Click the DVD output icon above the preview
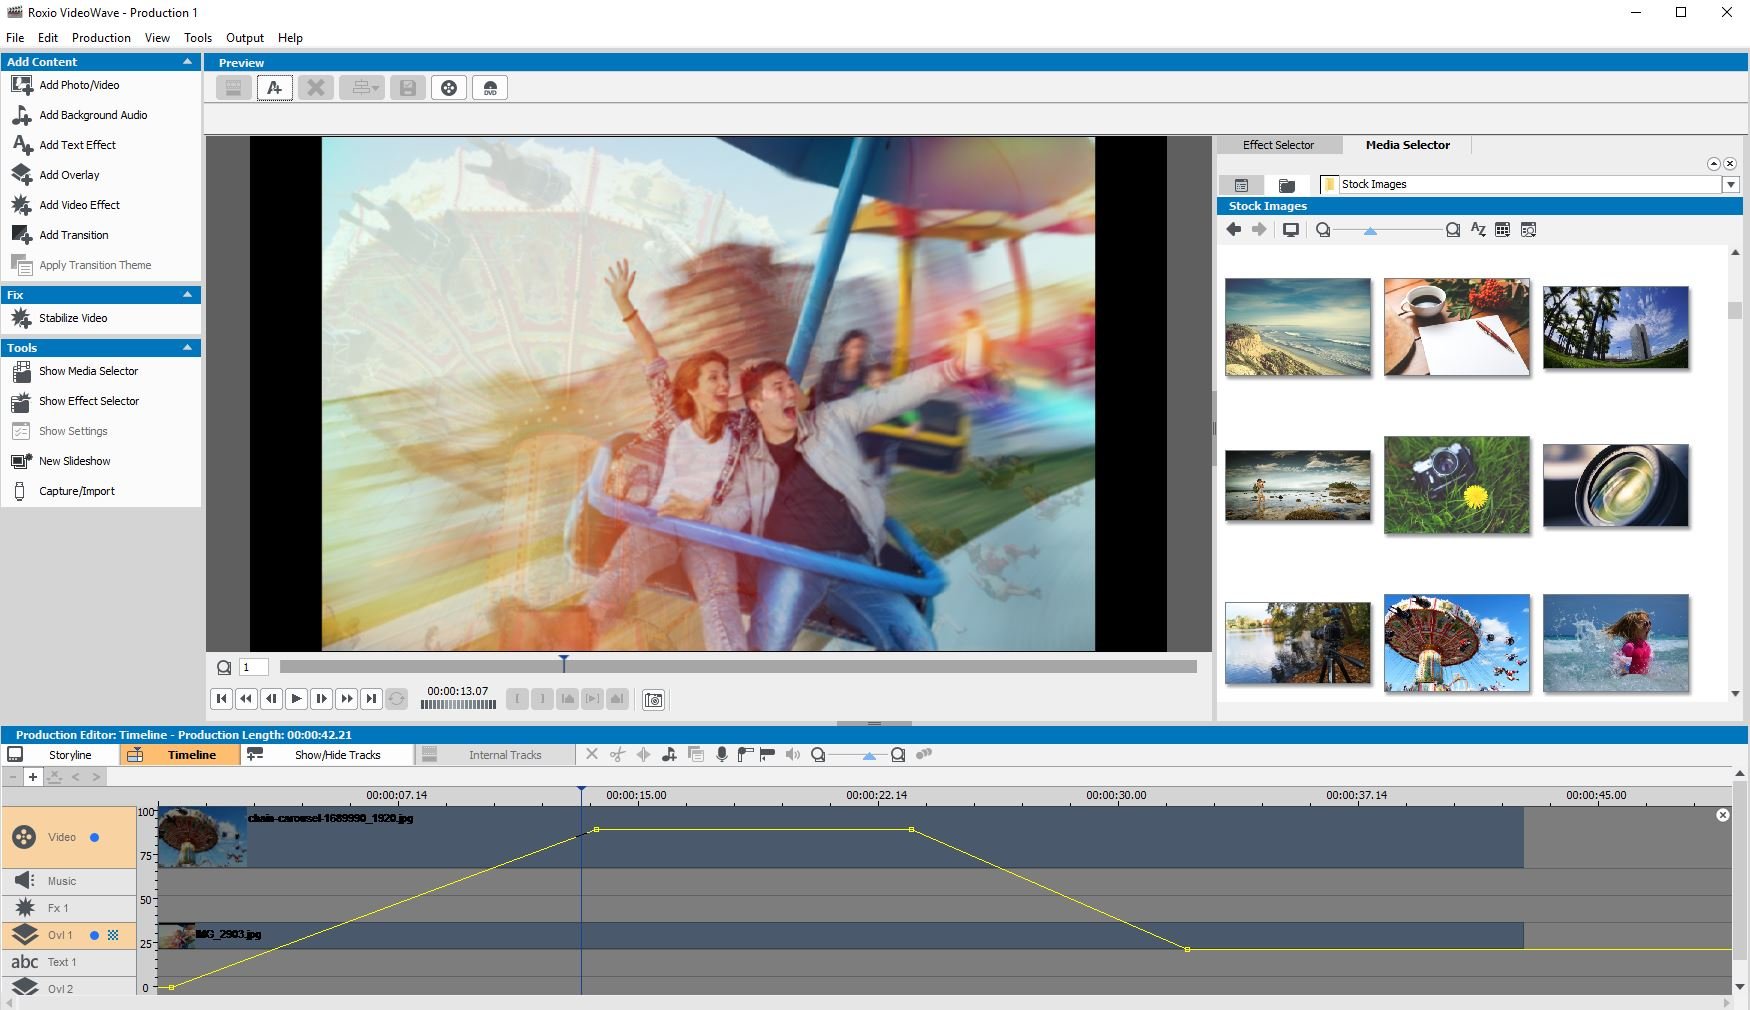The width and height of the screenshot is (1750, 1010). (489, 87)
